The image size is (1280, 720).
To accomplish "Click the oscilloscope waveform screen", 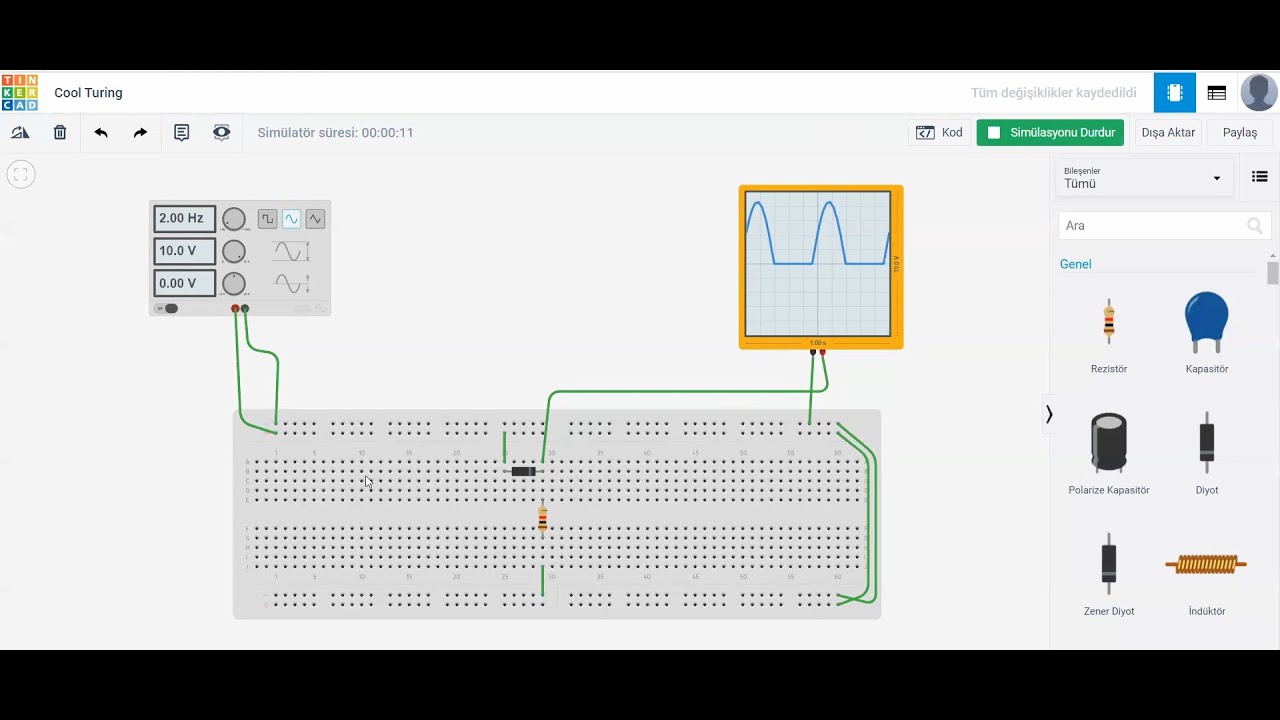I will click(818, 264).
